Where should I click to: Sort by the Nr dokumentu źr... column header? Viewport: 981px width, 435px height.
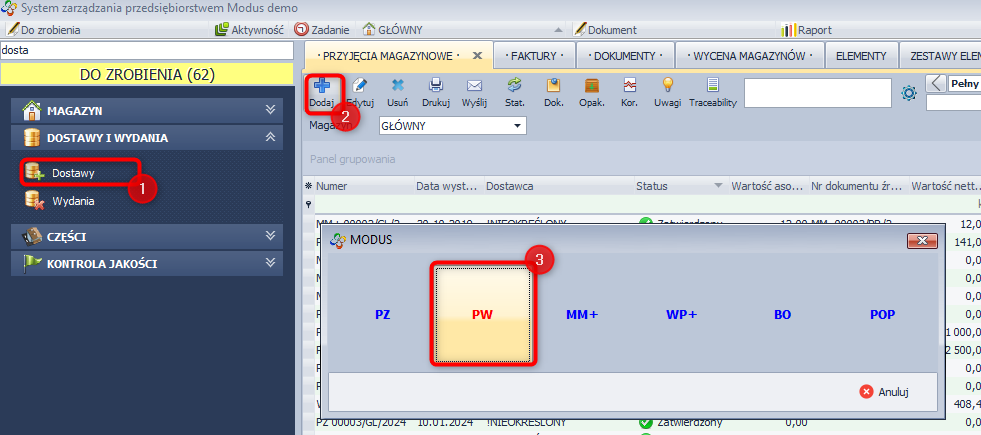858,186
